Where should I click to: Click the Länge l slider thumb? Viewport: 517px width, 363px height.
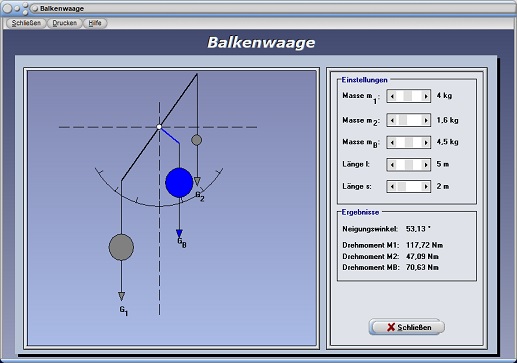(409, 165)
